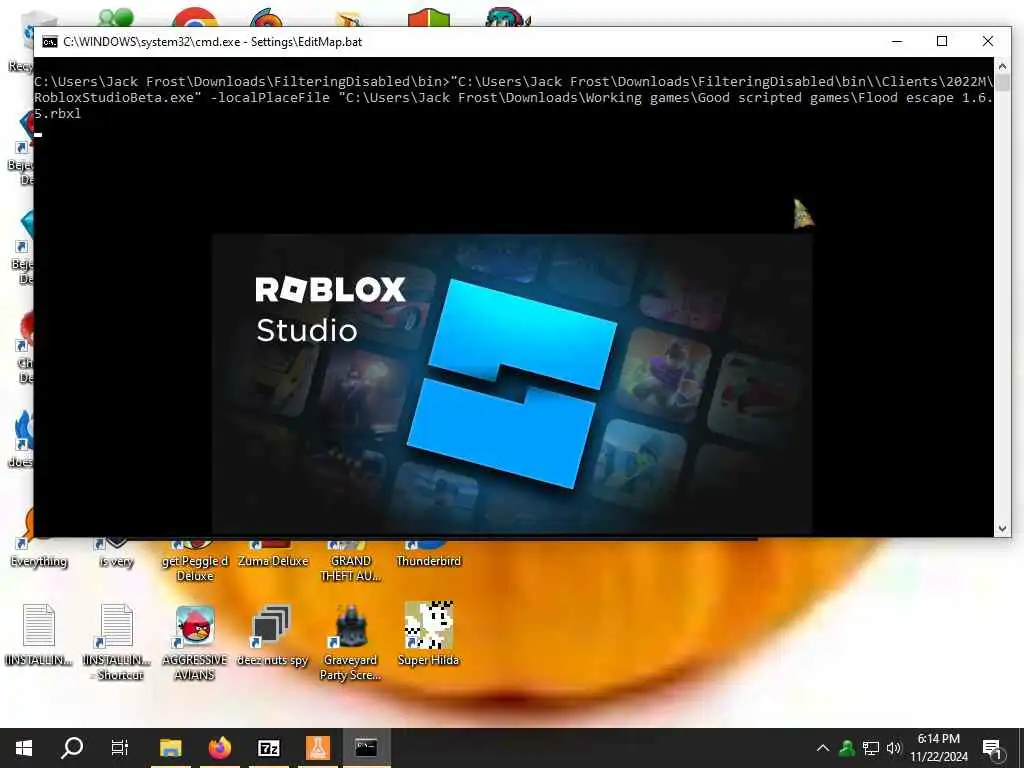Image resolution: width=1024 pixels, height=768 pixels.
Task: Open the 6:14 PM clock flyout
Action: pyautogui.click(x=938, y=739)
